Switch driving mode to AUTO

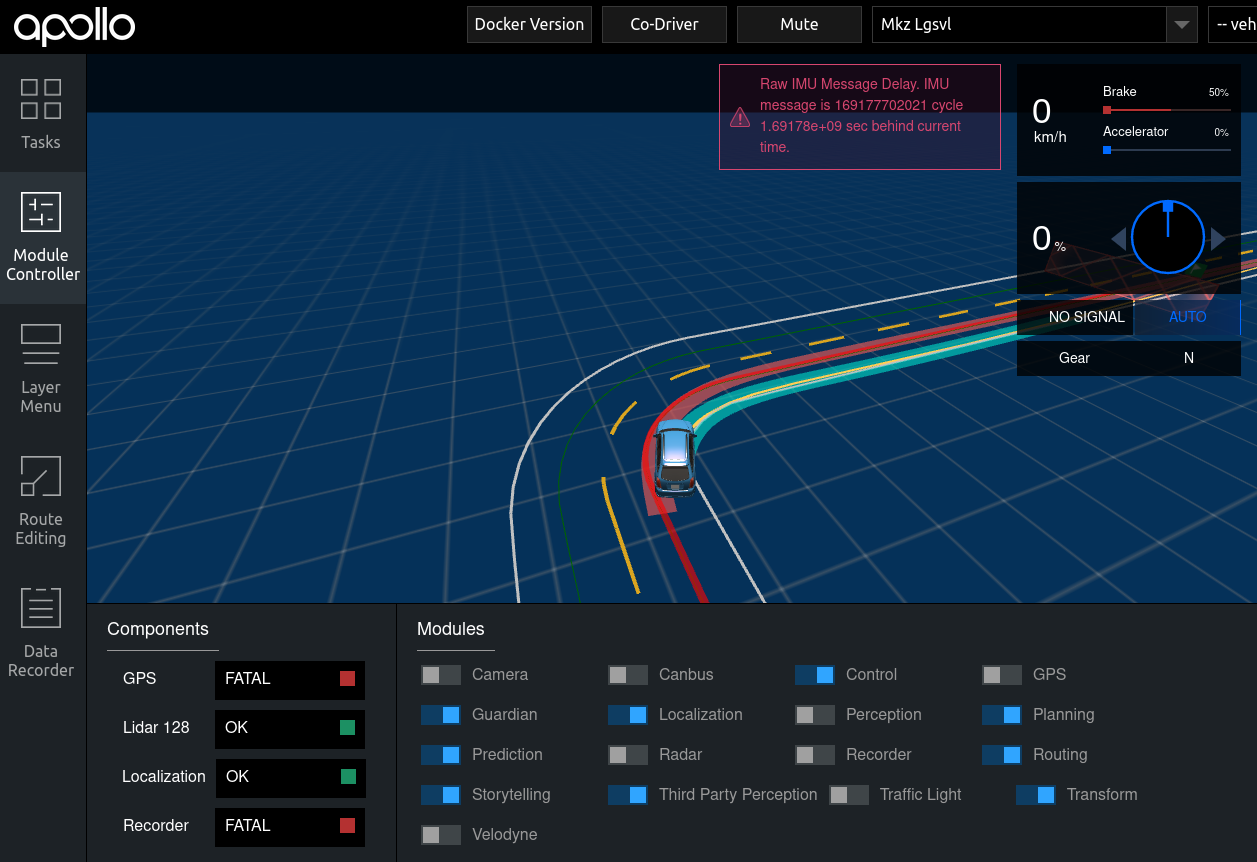point(1188,317)
